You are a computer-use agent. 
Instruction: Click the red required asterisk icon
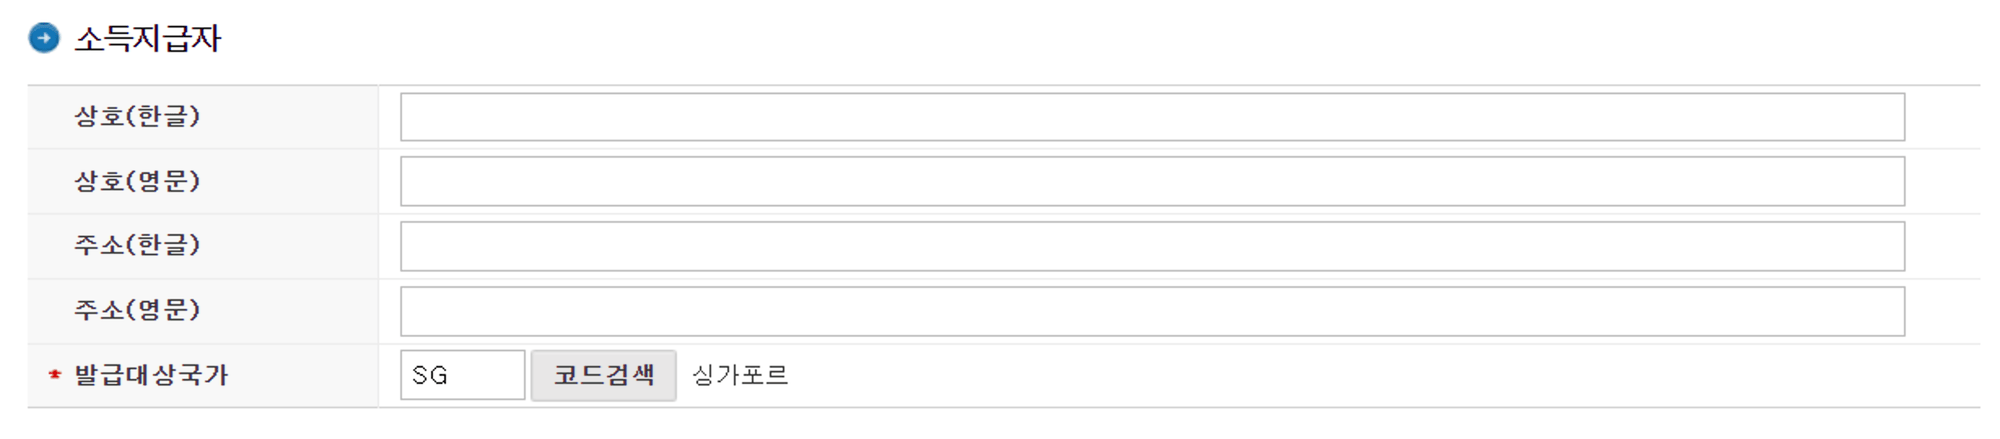[55, 375]
